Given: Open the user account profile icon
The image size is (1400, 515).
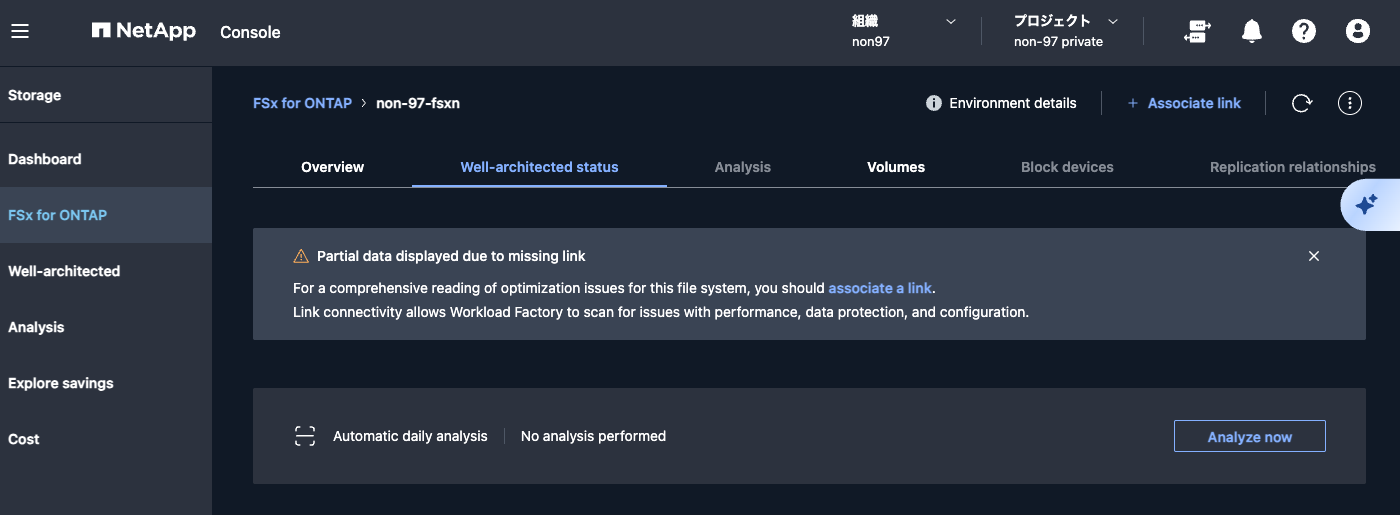Looking at the screenshot, I should (x=1357, y=32).
